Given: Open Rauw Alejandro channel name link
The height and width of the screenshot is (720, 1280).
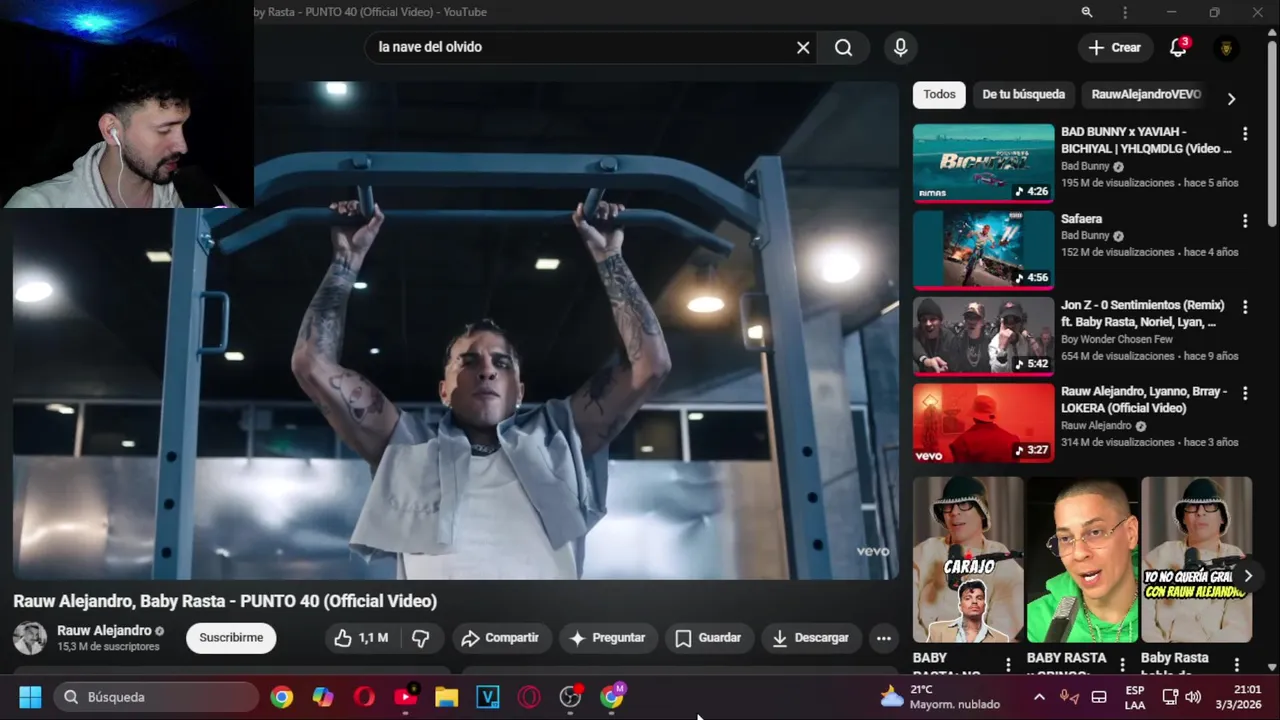Looking at the screenshot, I should pos(104,631).
